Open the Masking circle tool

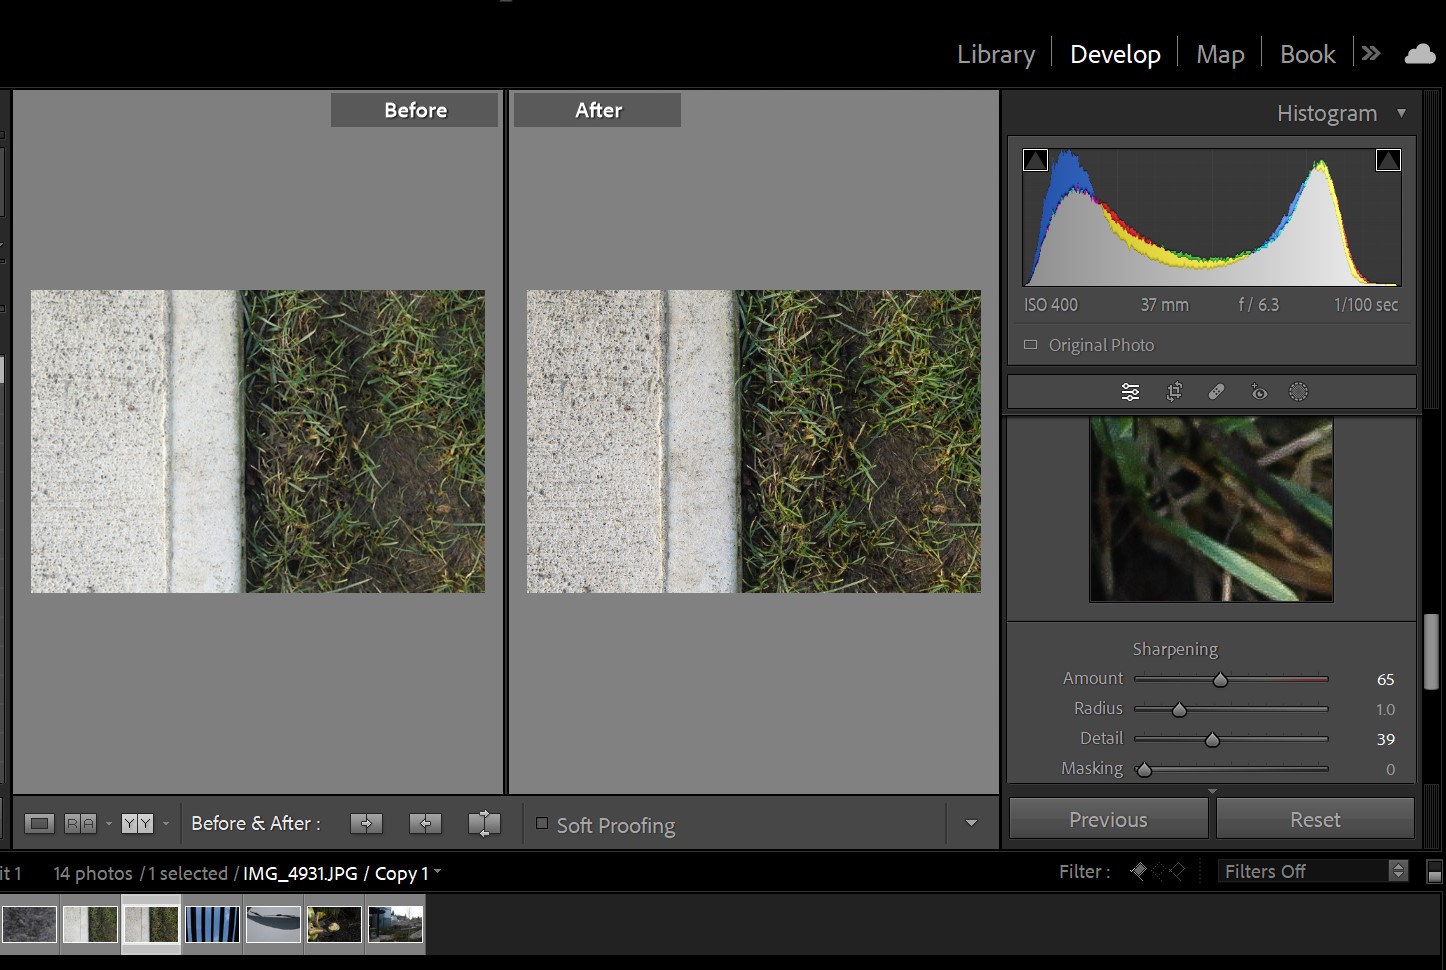coord(1298,392)
